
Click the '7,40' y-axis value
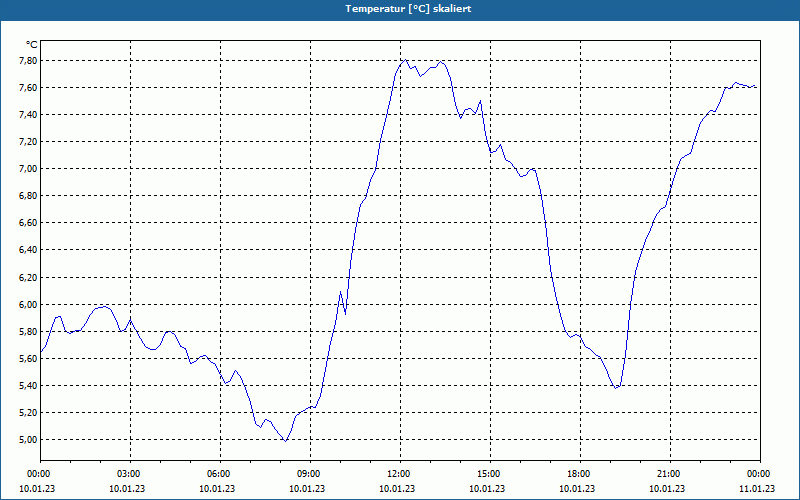(x=28, y=115)
